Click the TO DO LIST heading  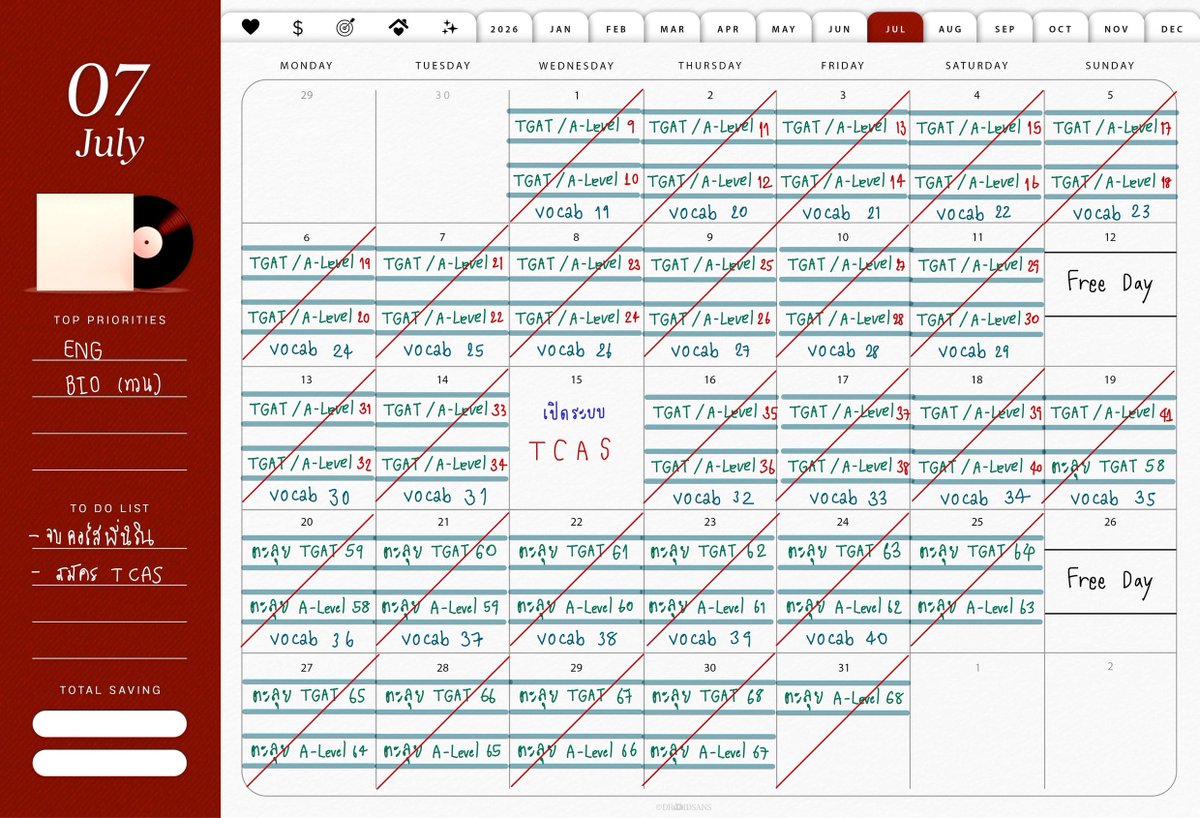coord(110,509)
